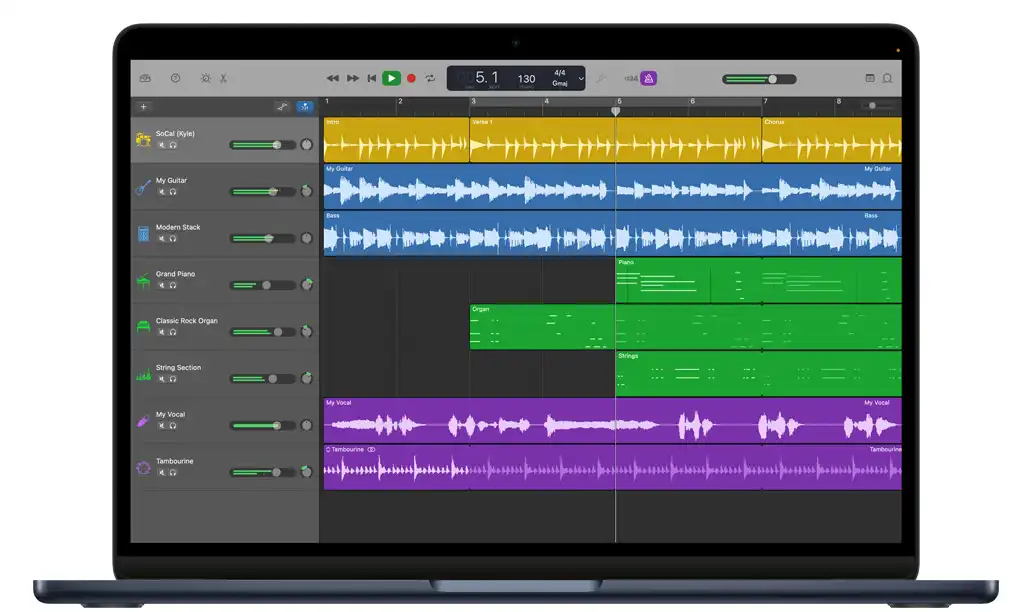Select the Modern Stack track icon
Screen dimensions: 1014x612
click(x=143, y=234)
